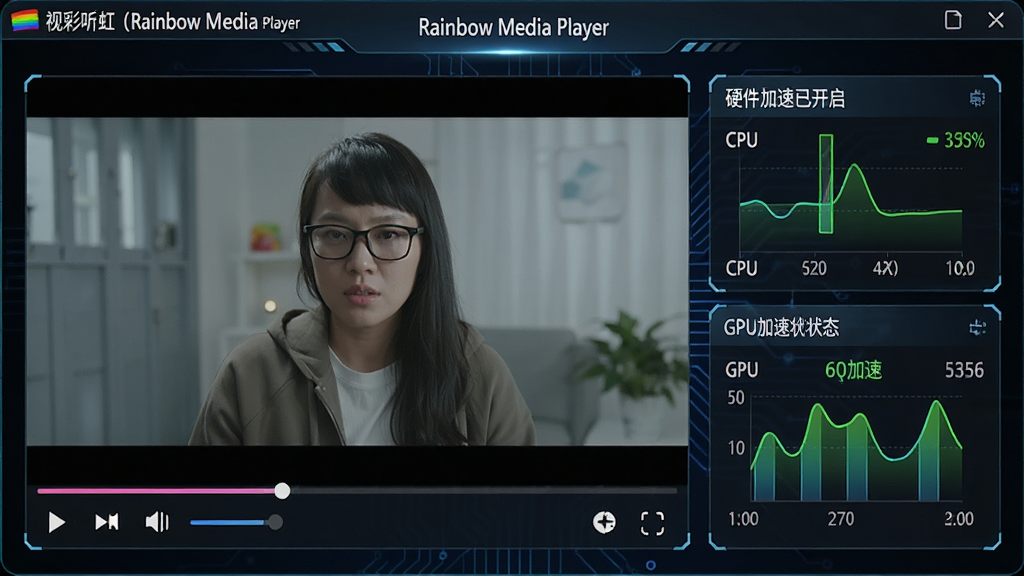Click the 520 label under CPU graph

click(814, 268)
